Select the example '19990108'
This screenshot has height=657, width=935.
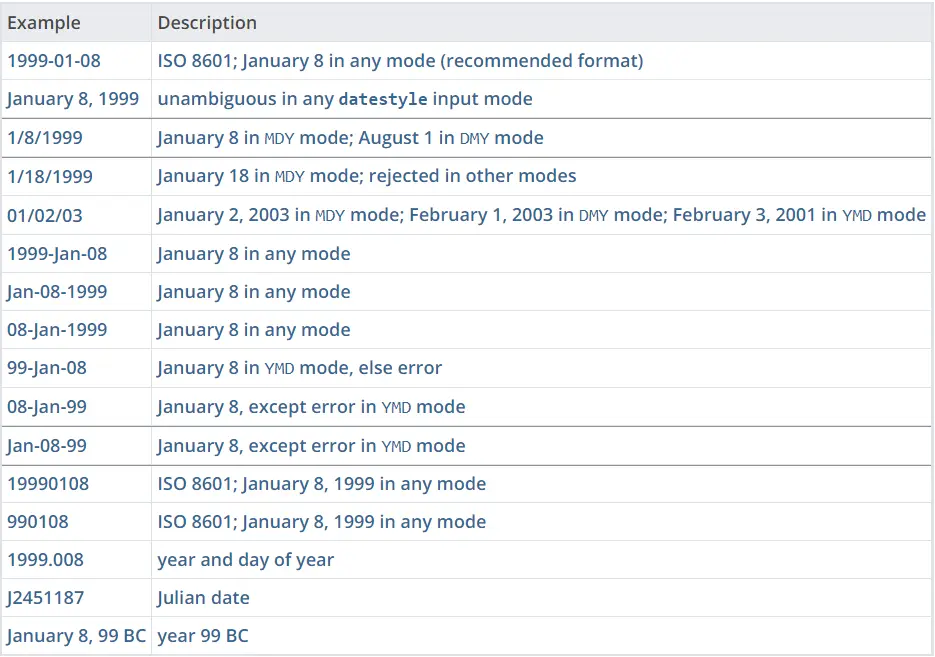pos(48,484)
